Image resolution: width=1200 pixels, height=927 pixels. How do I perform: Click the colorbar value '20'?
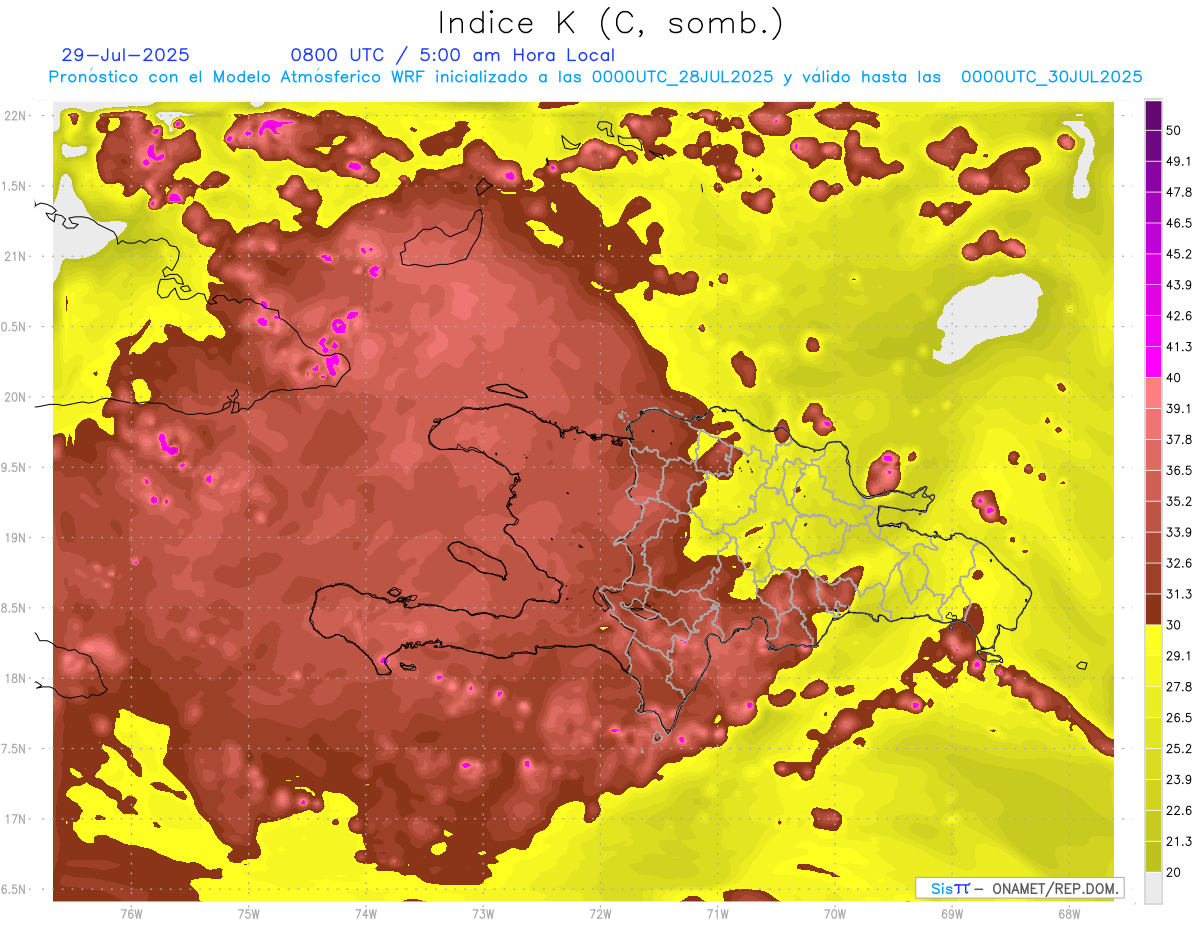tap(1174, 872)
